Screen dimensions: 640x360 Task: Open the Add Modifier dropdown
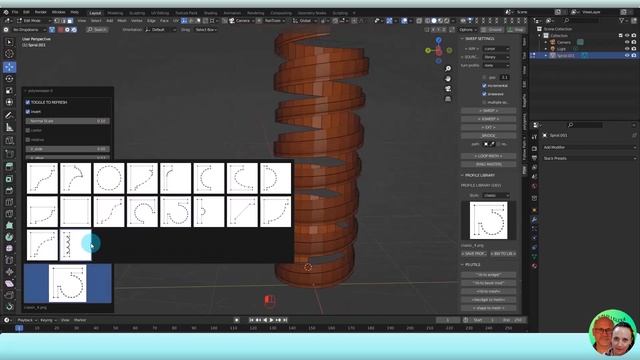pos(589,147)
